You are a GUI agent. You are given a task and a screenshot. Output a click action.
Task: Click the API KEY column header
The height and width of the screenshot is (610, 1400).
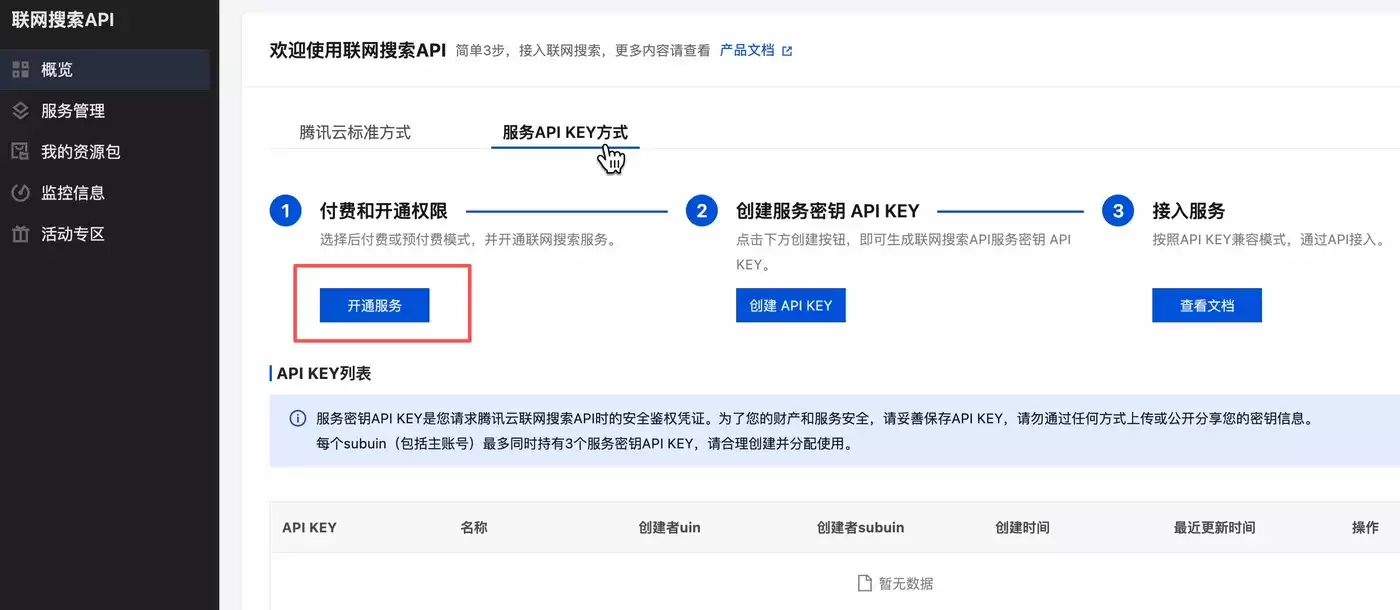[310, 527]
